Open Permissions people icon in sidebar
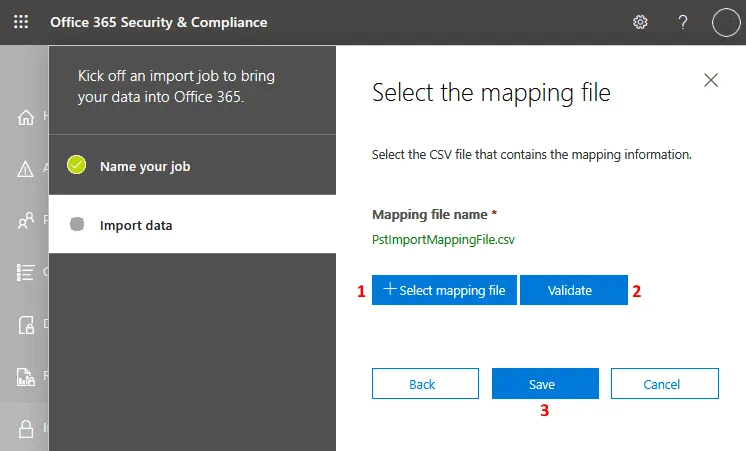Viewport: 746px width, 451px height. 27,220
